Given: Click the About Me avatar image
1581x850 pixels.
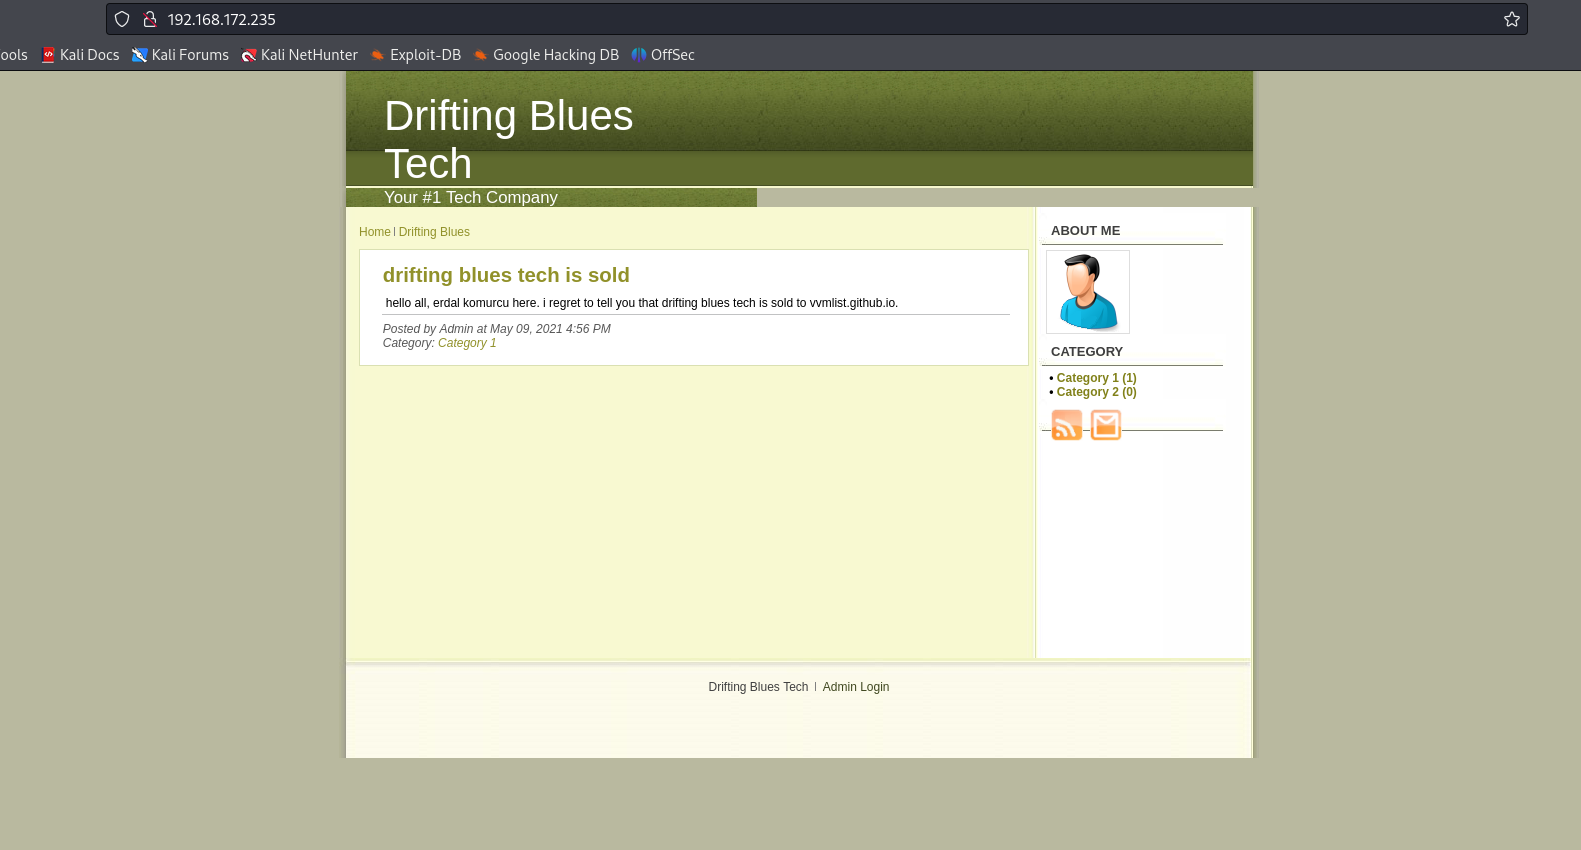Looking at the screenshot, I should click(1087, 292).
